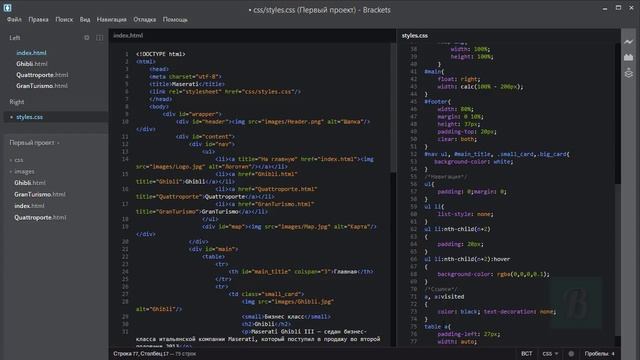
Task: Click the layers icon in right toolbar
Action: tap(629, 73)
